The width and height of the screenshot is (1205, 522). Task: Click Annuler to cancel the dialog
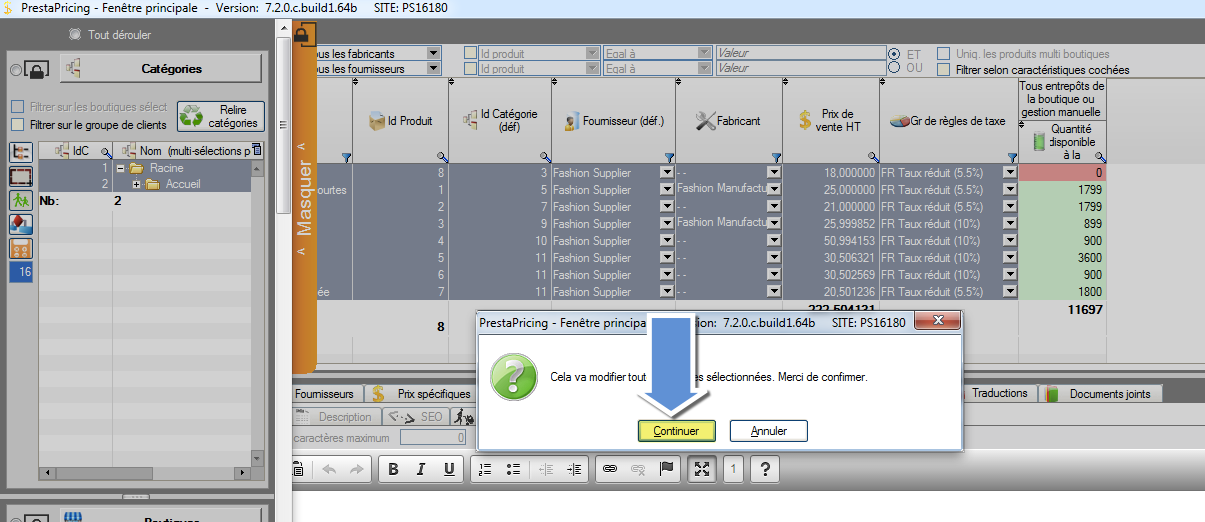click(x=768, y=431)
